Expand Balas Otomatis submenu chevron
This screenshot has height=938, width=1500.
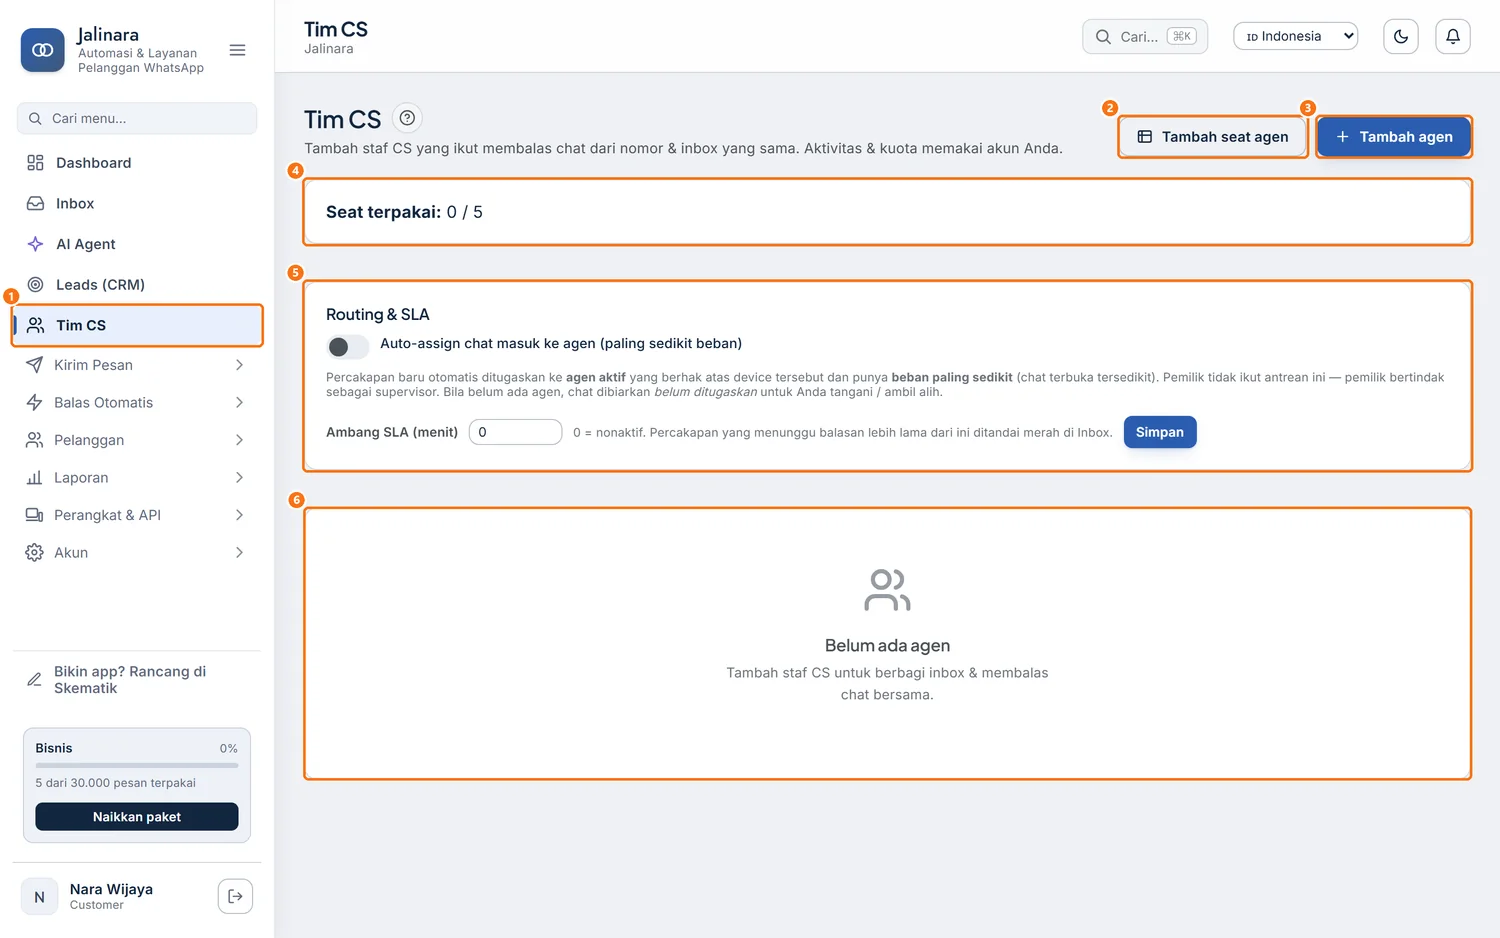coord(239,402)
